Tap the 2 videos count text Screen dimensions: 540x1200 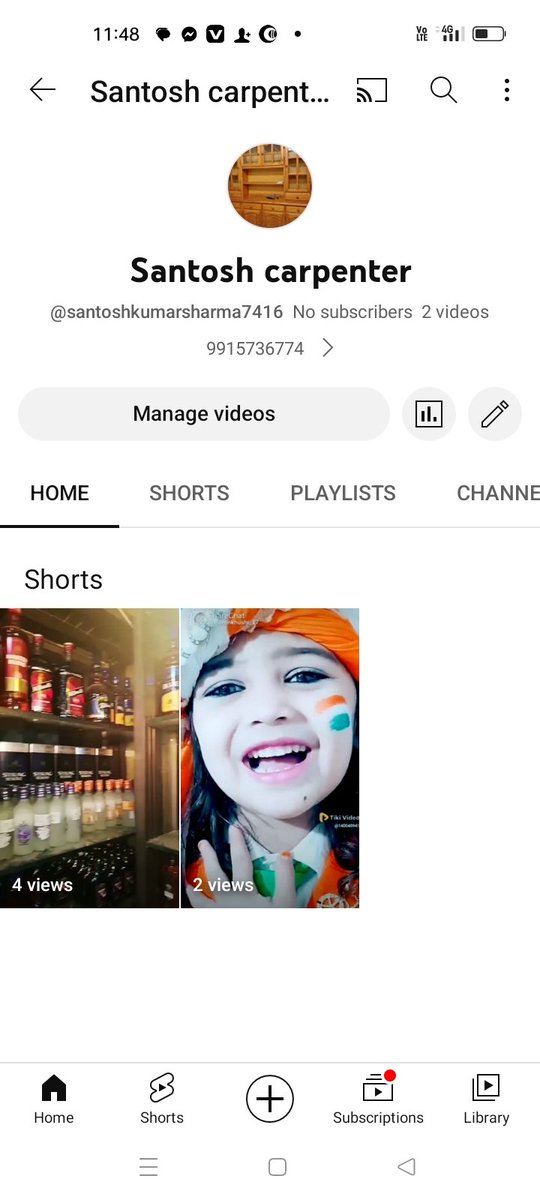(455, 312)
